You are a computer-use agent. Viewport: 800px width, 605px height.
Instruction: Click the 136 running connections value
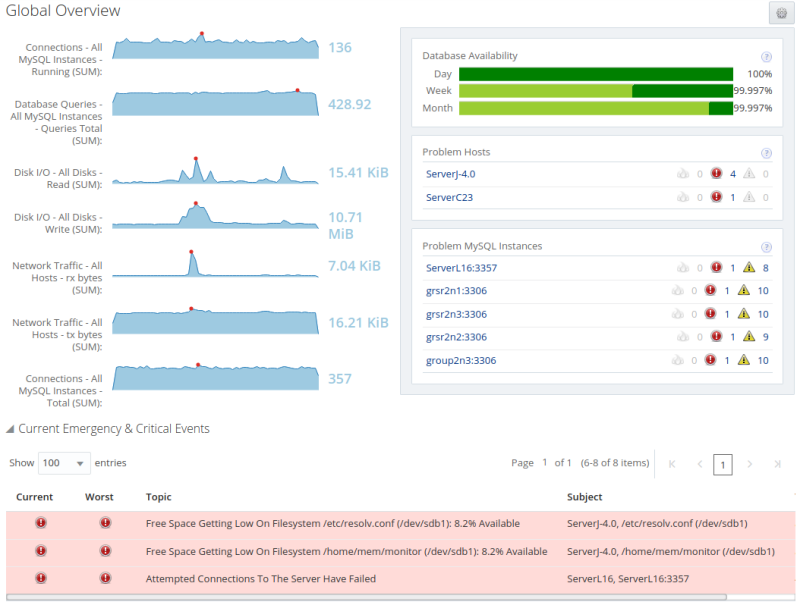pos(340,47)
